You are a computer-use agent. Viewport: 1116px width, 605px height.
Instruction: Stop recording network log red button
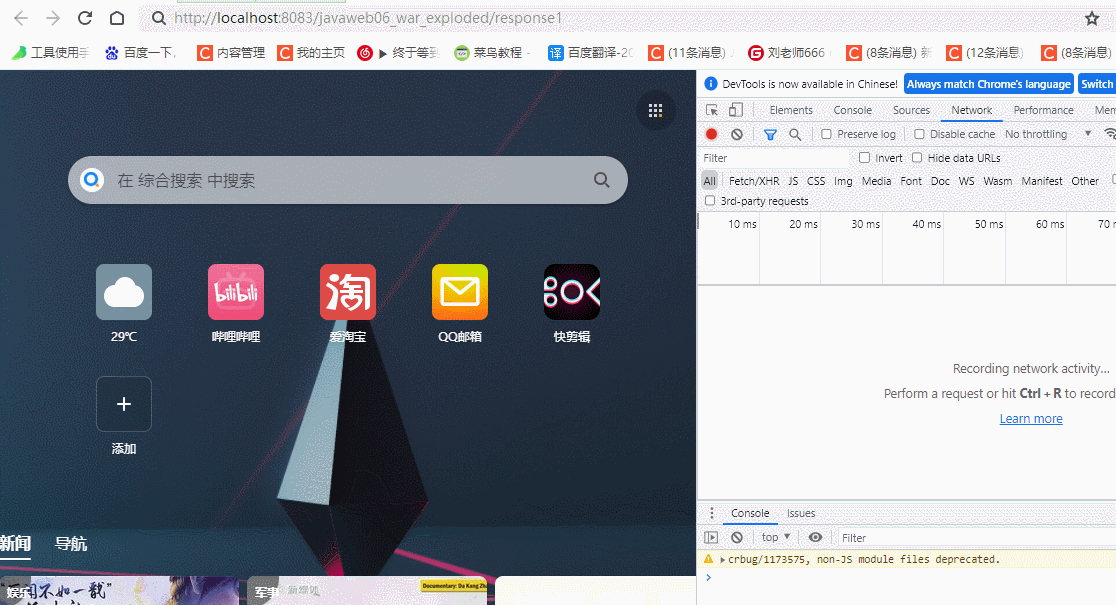(711, 134)
